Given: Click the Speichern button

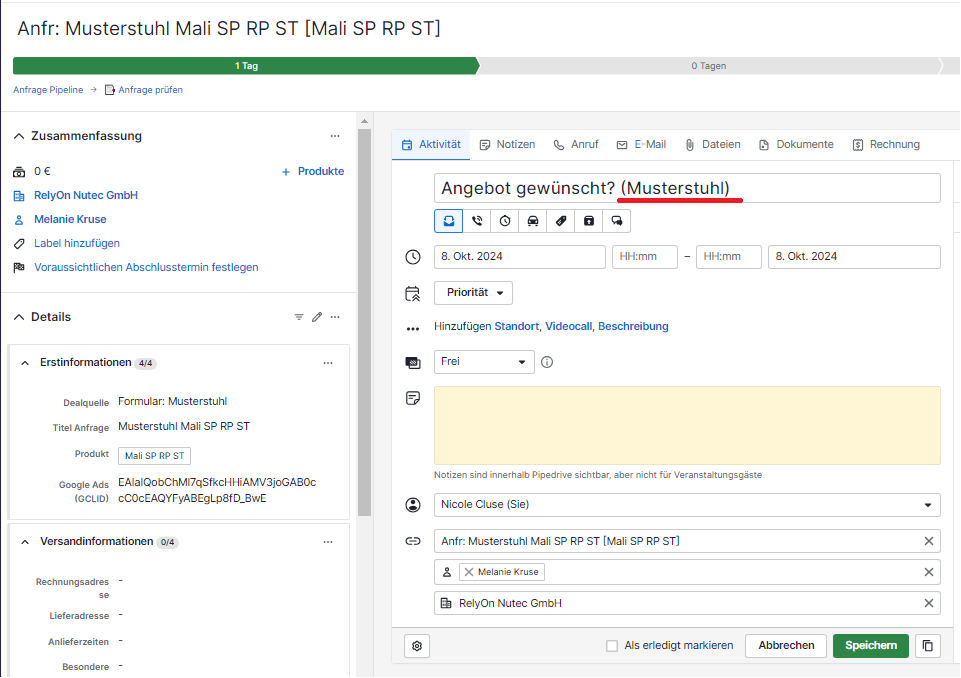Looking at the screenshot, I should [870, 646].
